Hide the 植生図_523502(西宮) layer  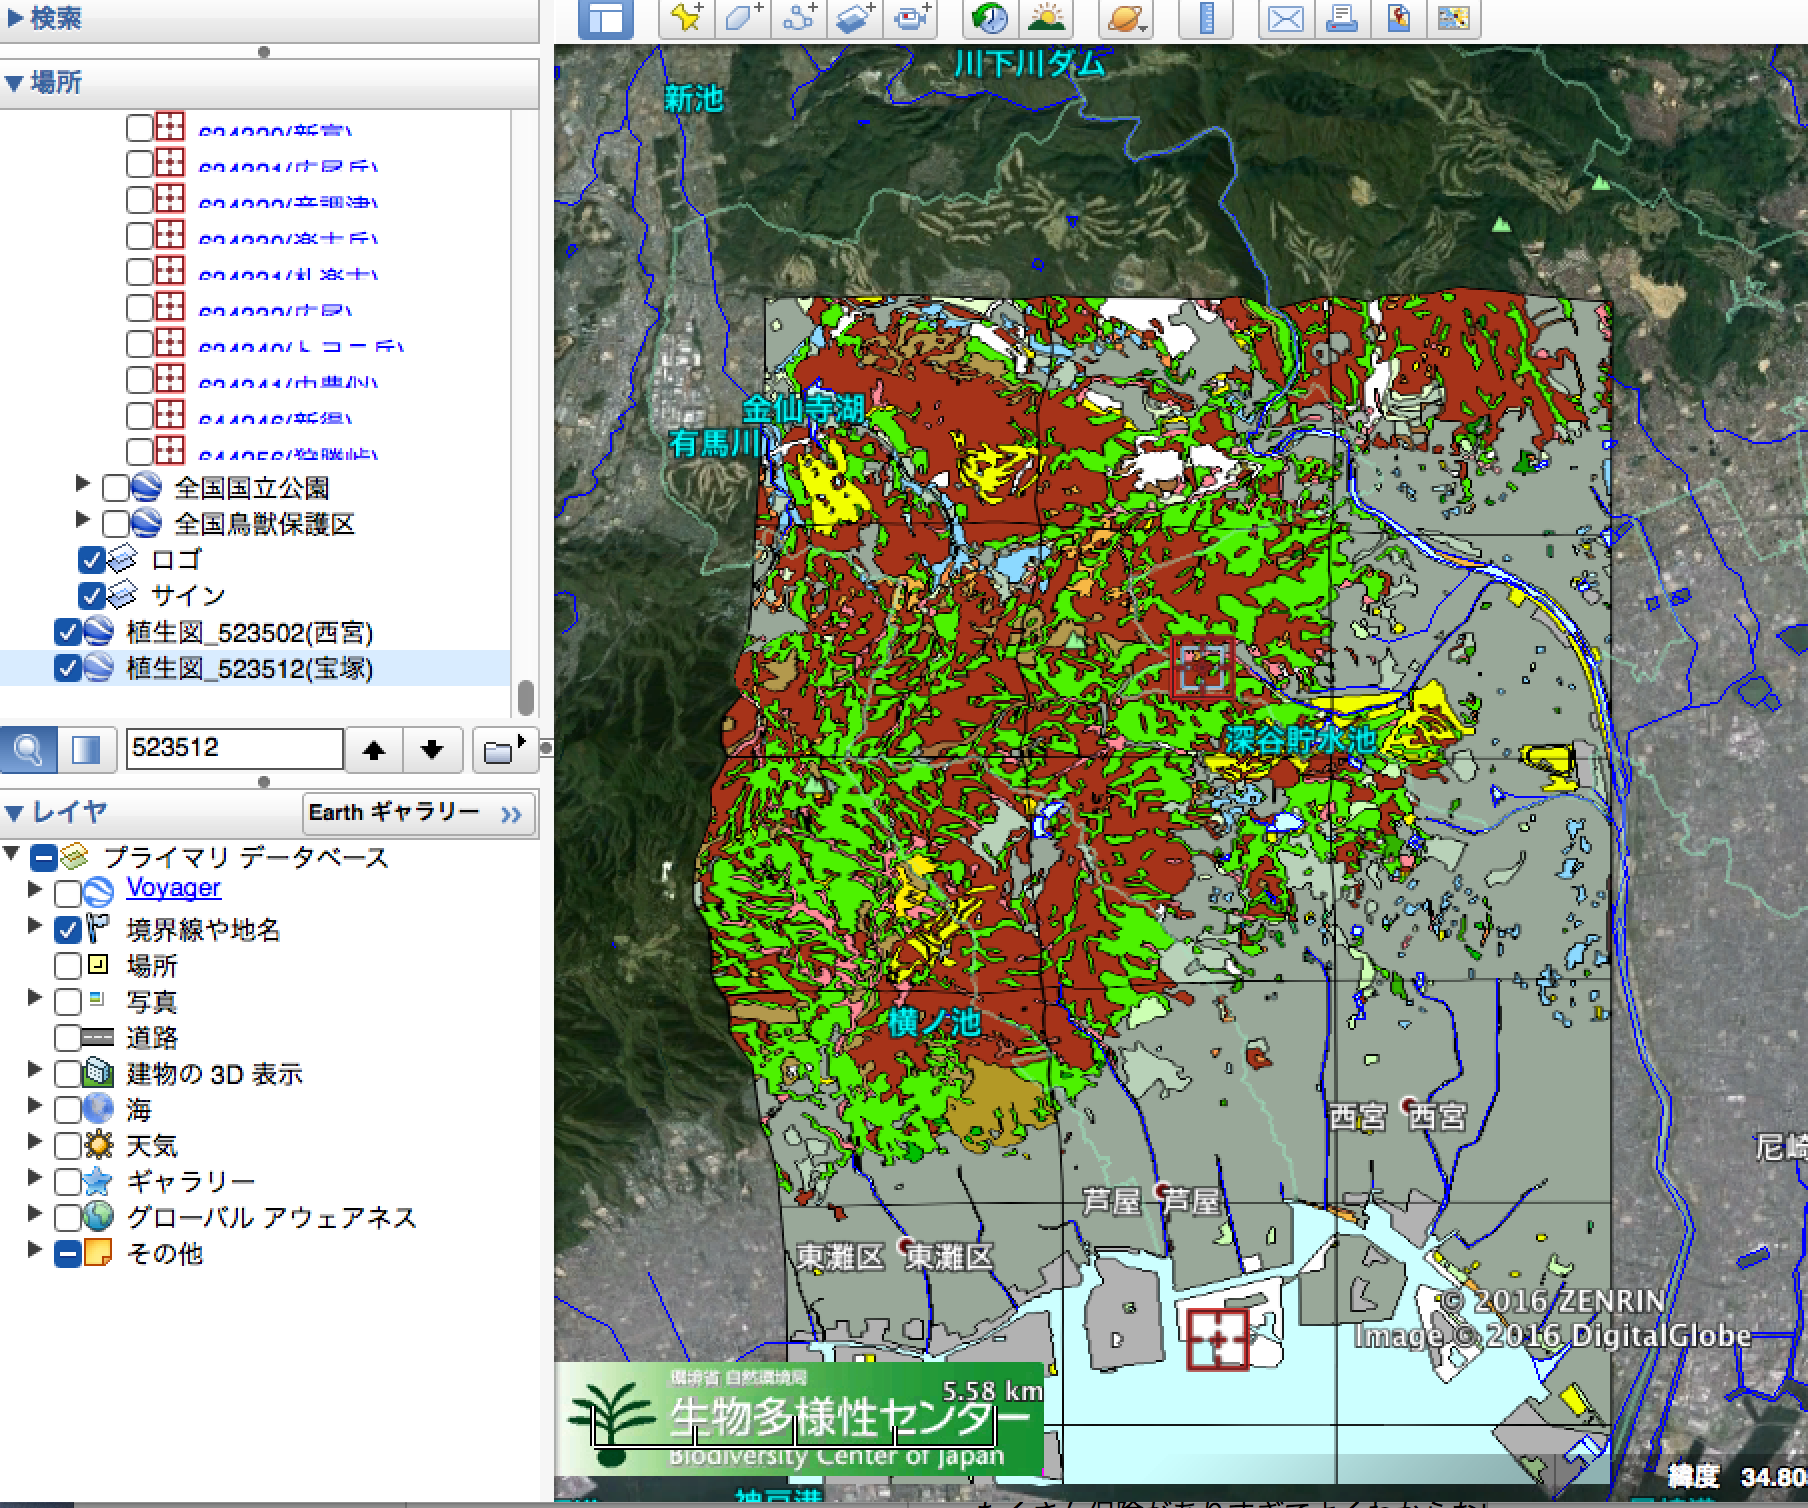pyautogui.click(x=67, y=633)
